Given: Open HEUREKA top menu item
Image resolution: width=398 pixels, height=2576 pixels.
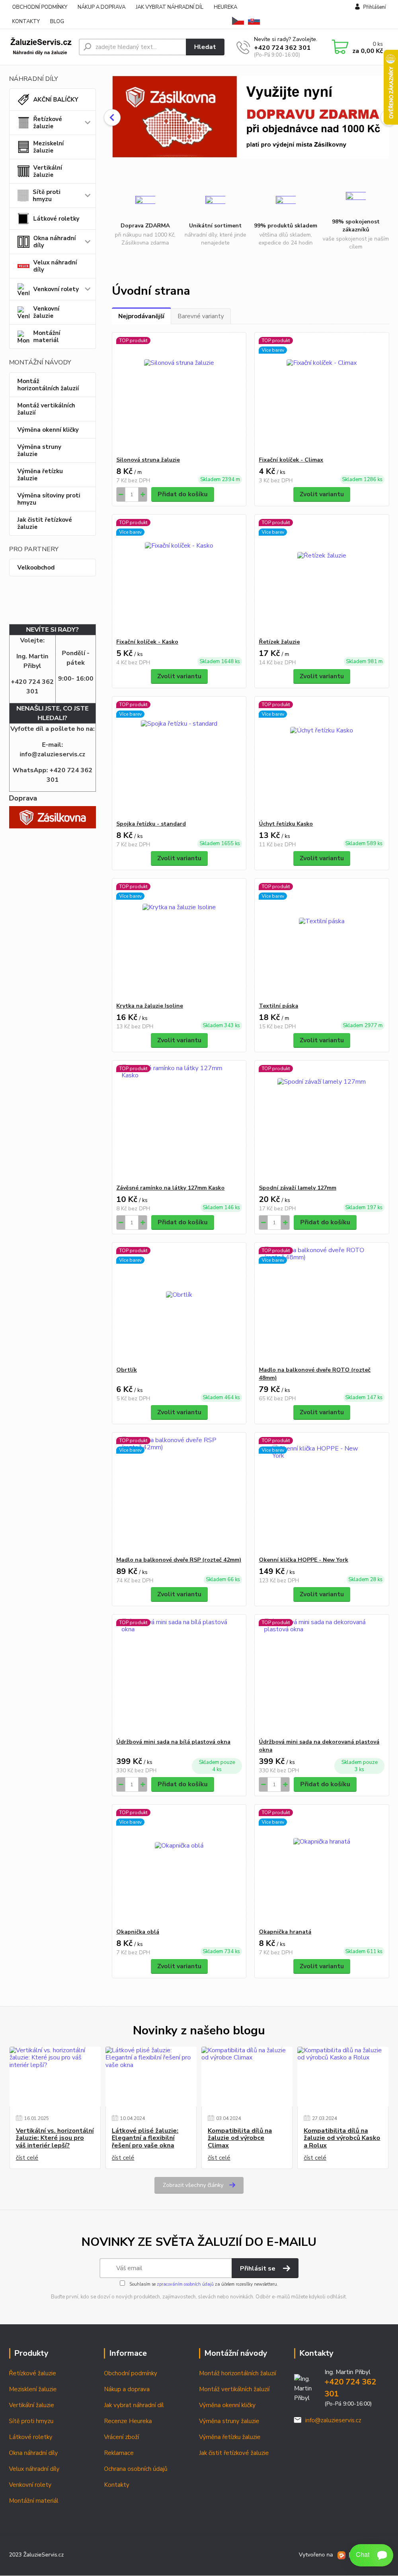Looking at the screenshot, I should coord(225,7).
